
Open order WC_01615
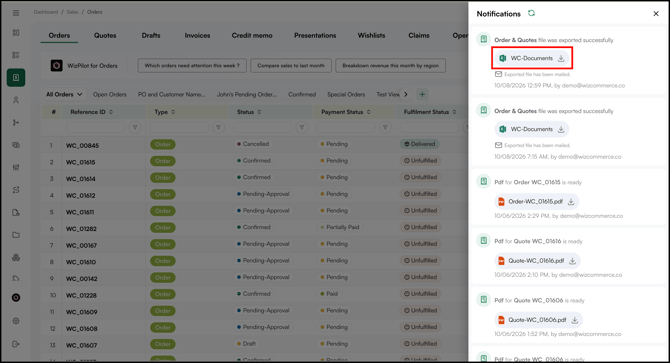pyautogui.click(x=80, y=162)
